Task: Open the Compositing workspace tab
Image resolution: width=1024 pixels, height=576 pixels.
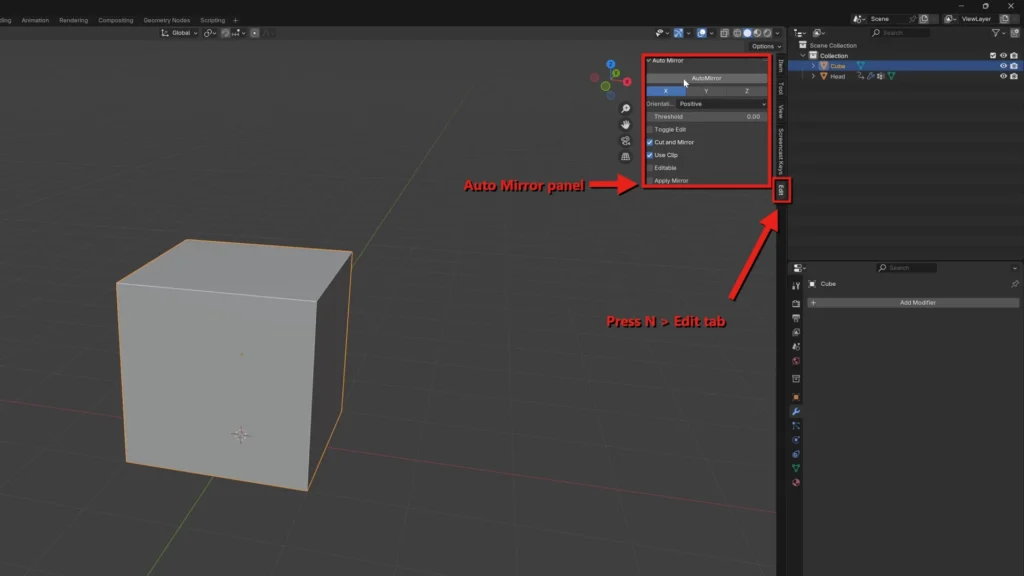Action: tap(116, 20)
